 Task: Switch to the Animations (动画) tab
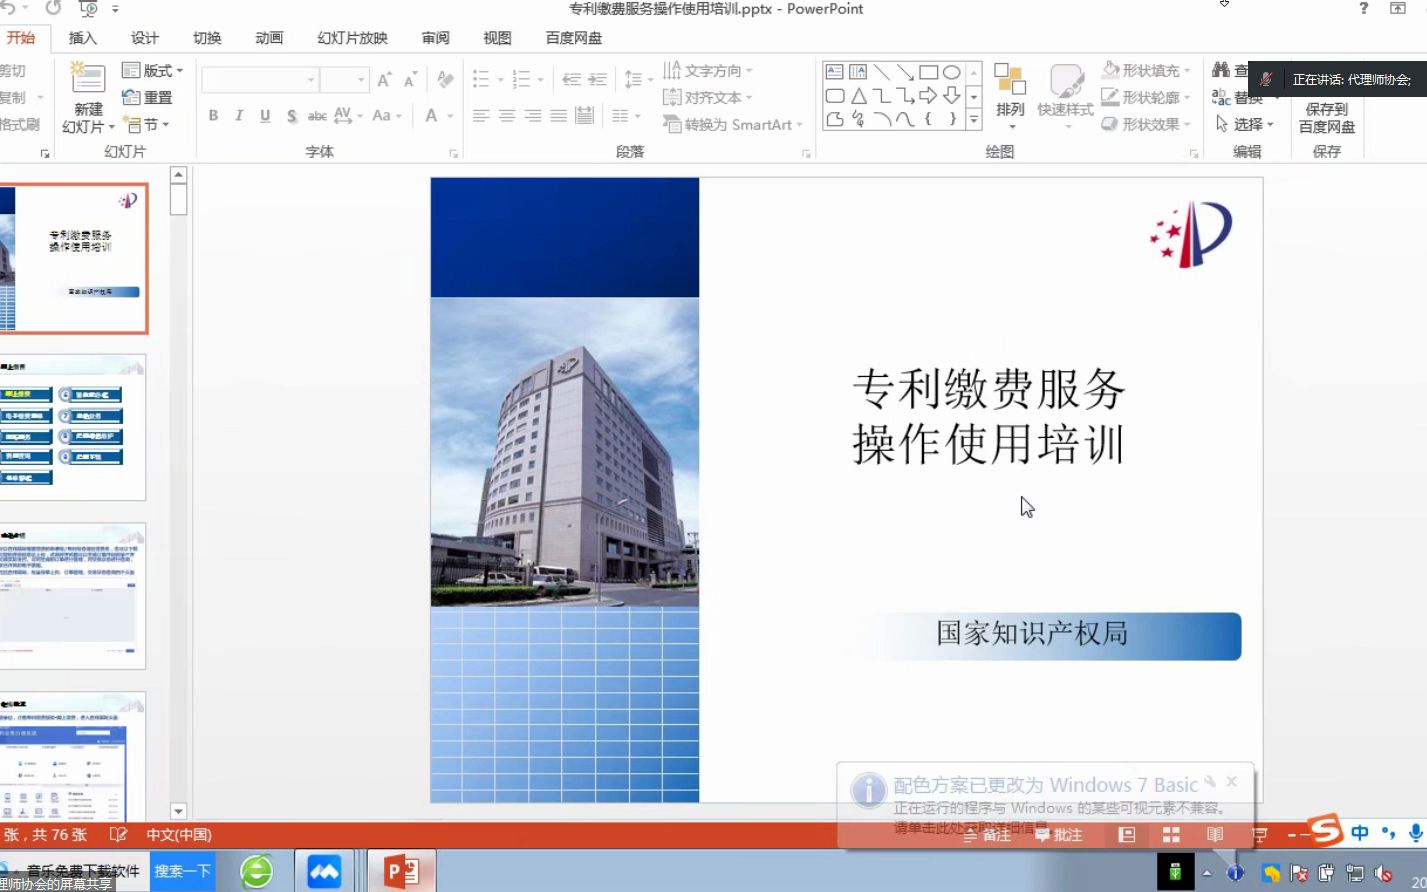pyautogui.click(x=269, y=38)
